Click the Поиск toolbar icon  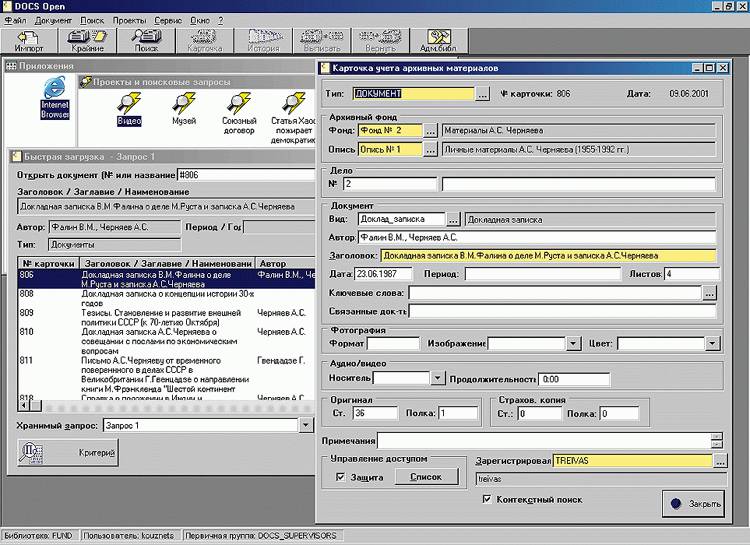pyautogui.click(x=146, y=40)
